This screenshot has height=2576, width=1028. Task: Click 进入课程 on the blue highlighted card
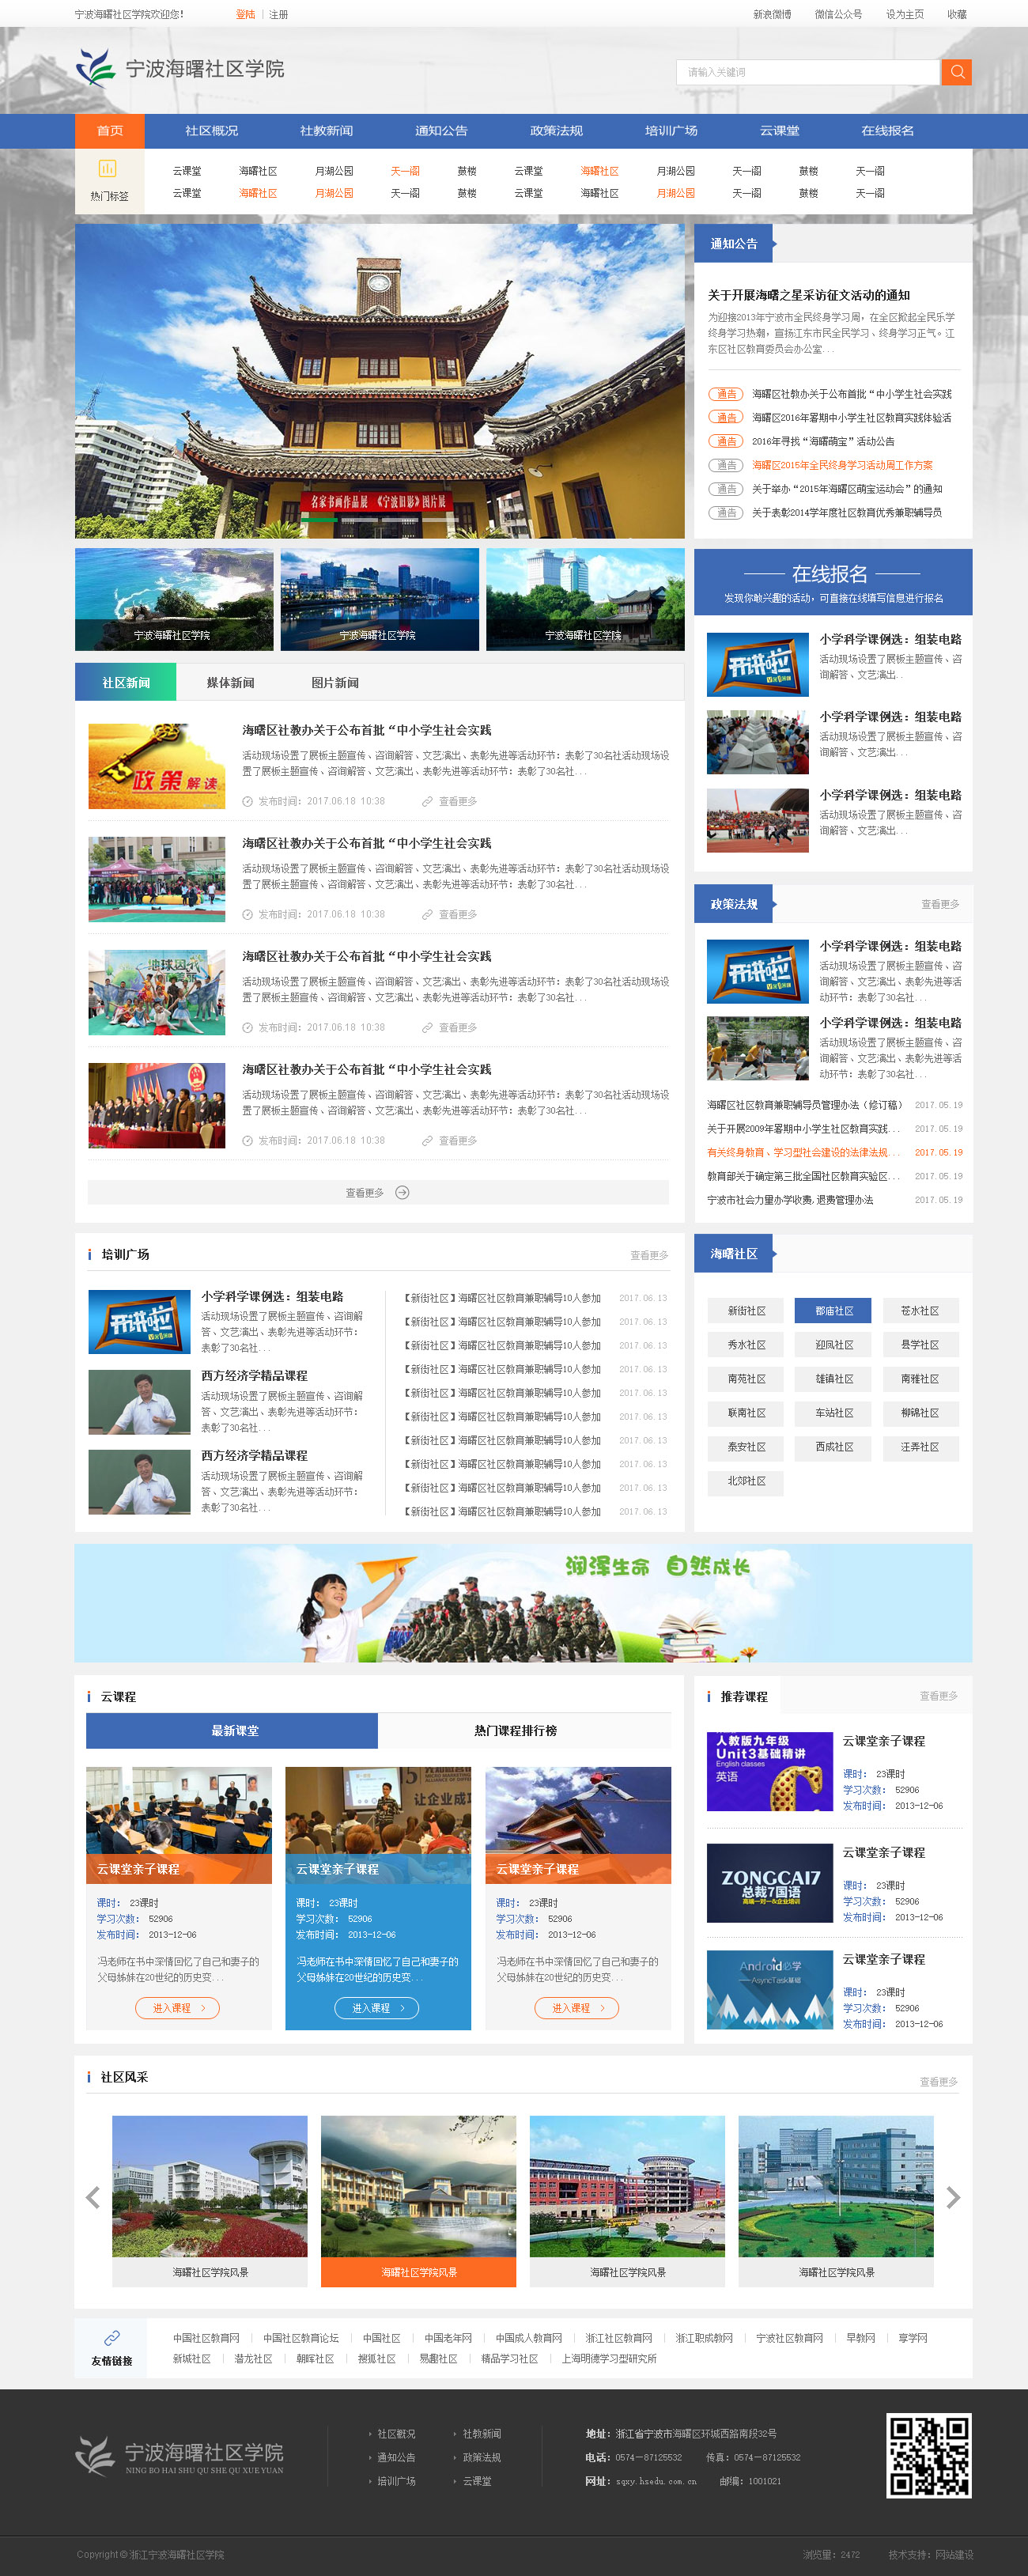[x=377, y=2008]
